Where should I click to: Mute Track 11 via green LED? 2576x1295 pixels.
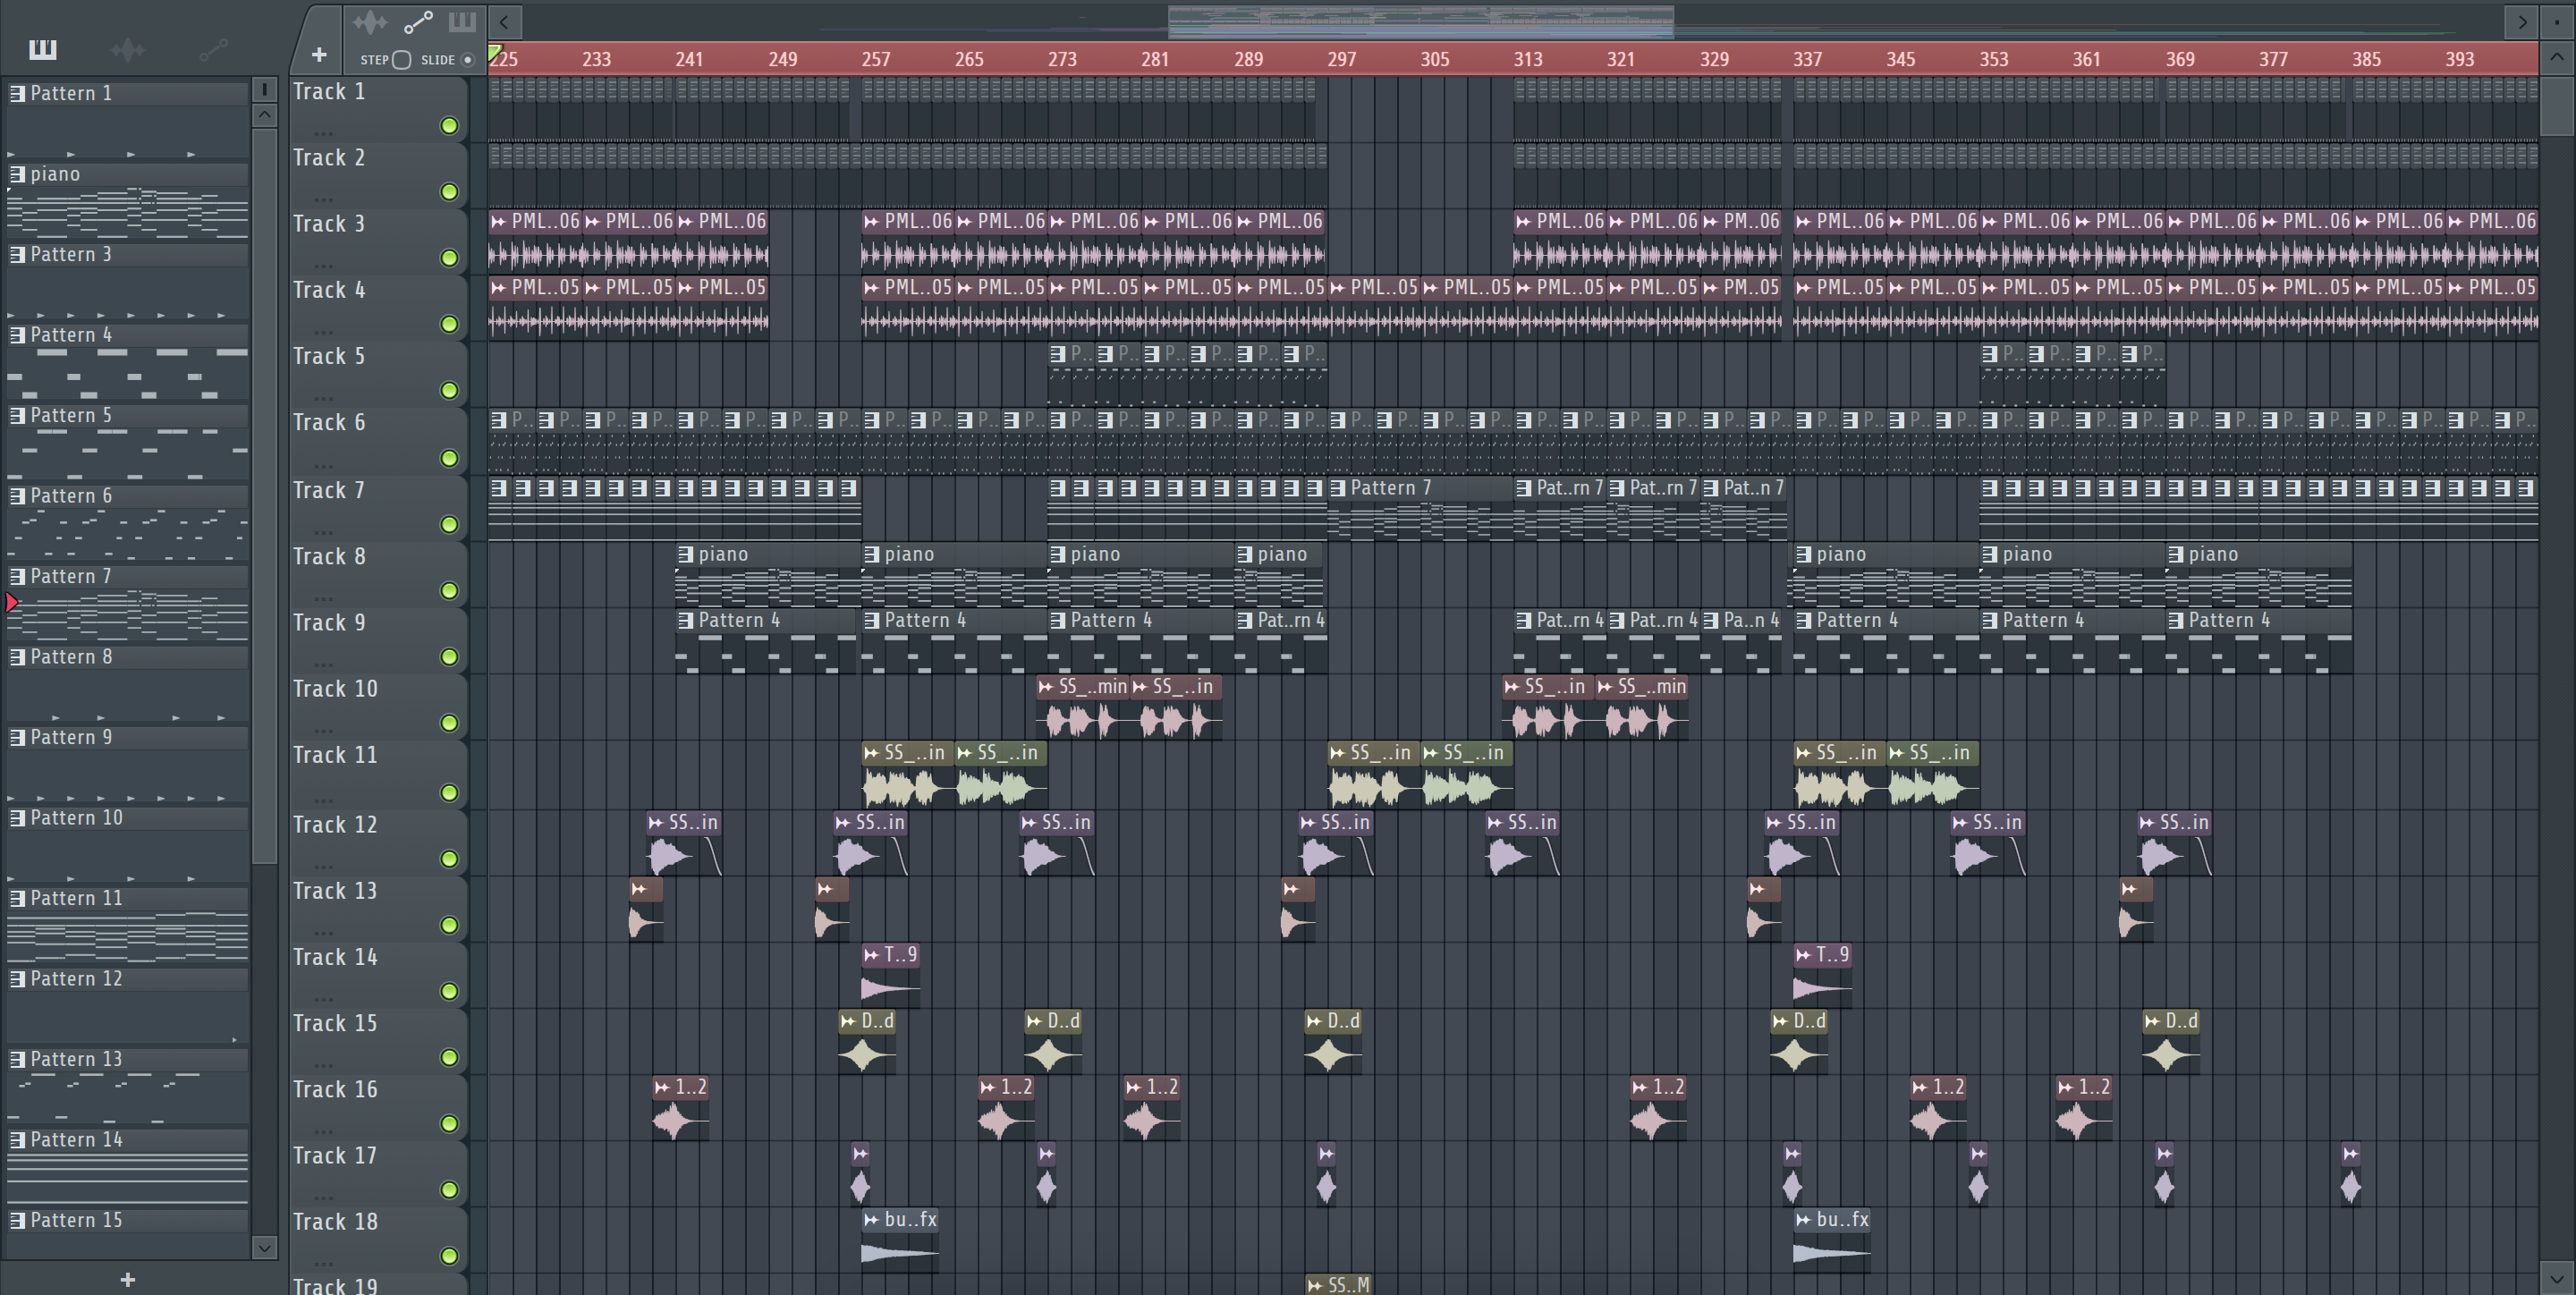449,793
